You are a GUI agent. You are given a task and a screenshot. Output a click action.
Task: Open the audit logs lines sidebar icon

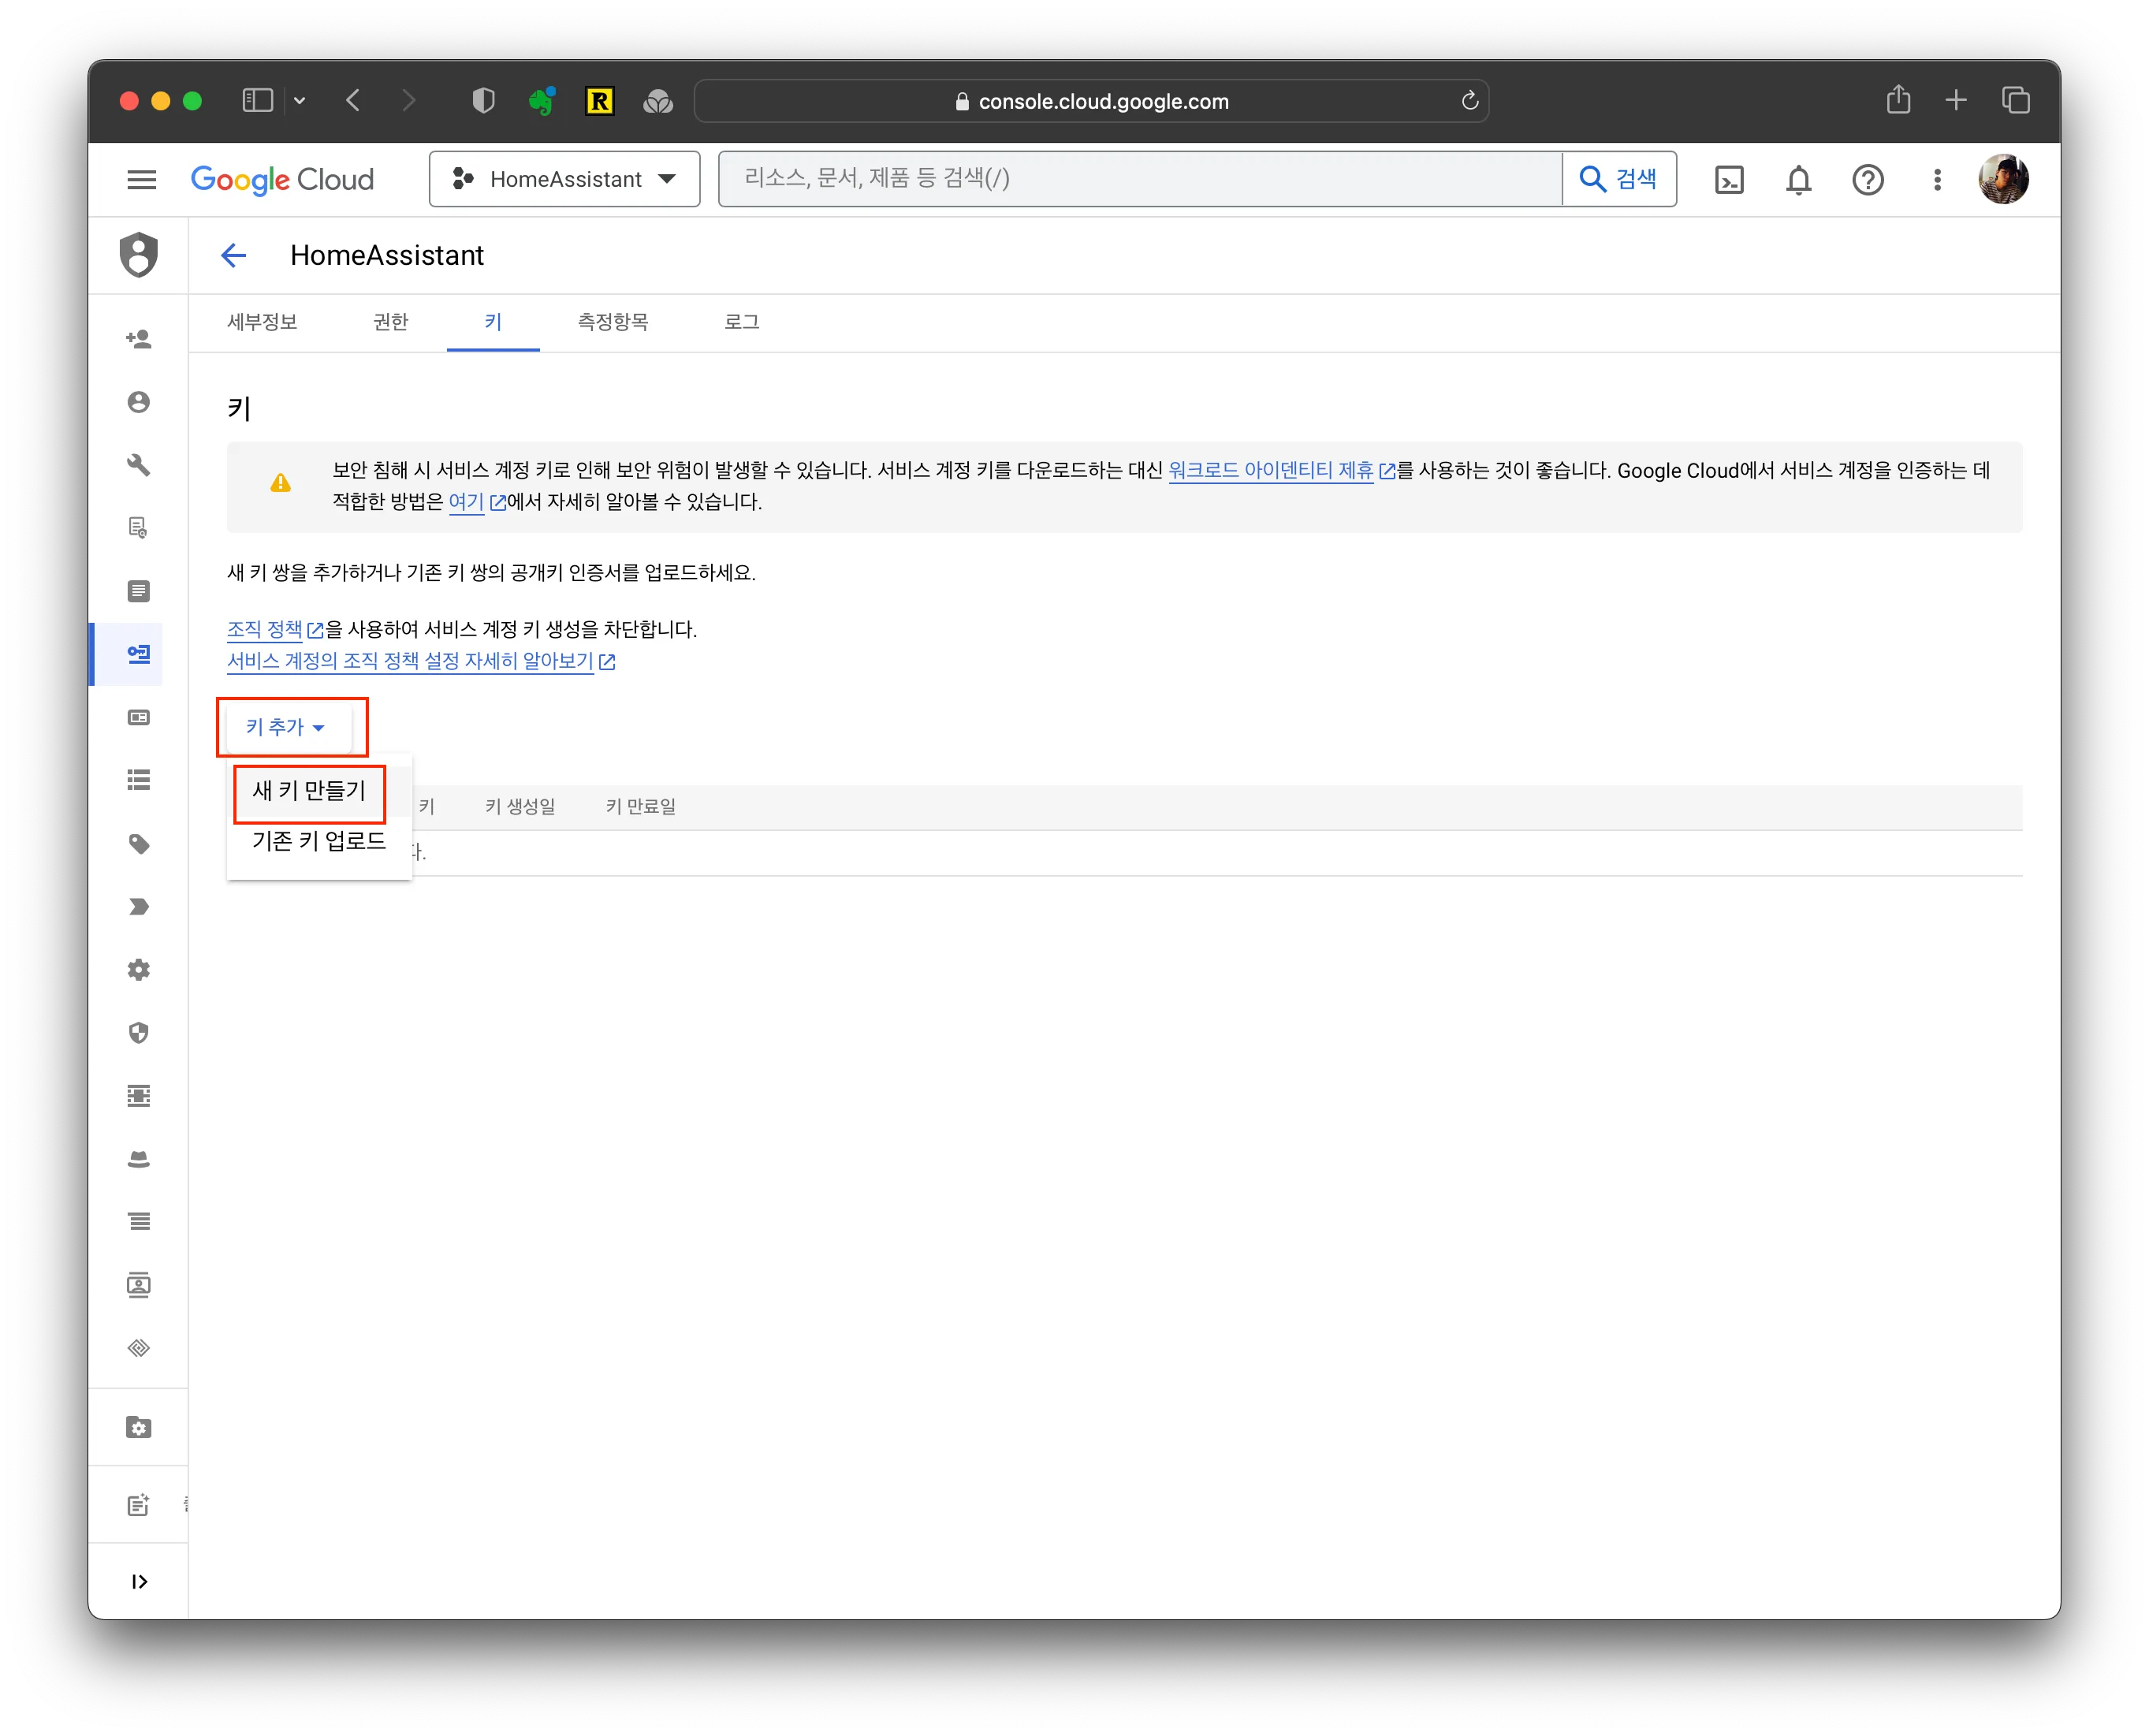point(139,1222)
